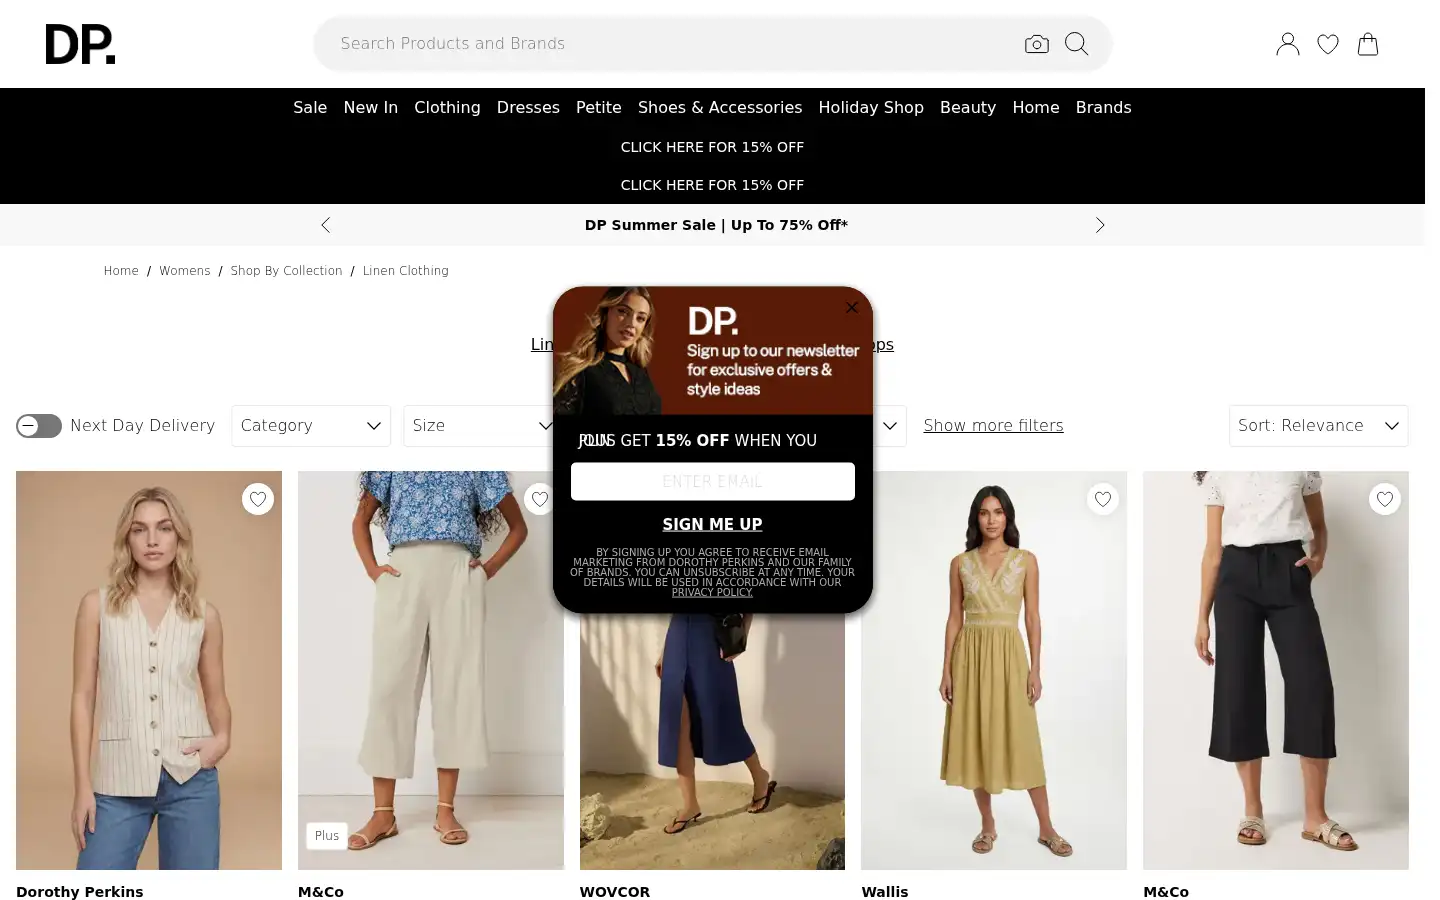Click the Linen Clothing breadcrumb
Viewport: 1440px width, 900px height.
point(406,271)
